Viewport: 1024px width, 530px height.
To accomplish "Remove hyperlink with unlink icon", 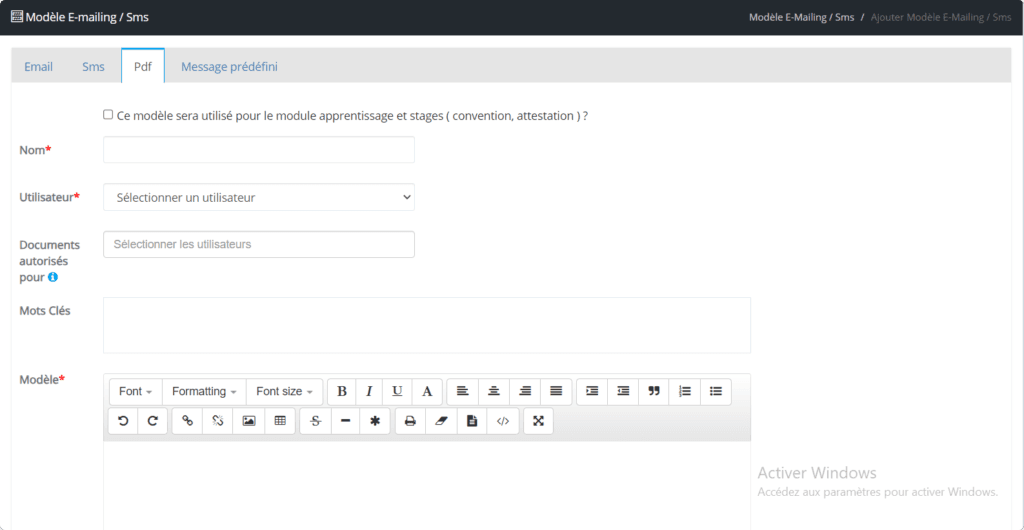I will [218, 422].
